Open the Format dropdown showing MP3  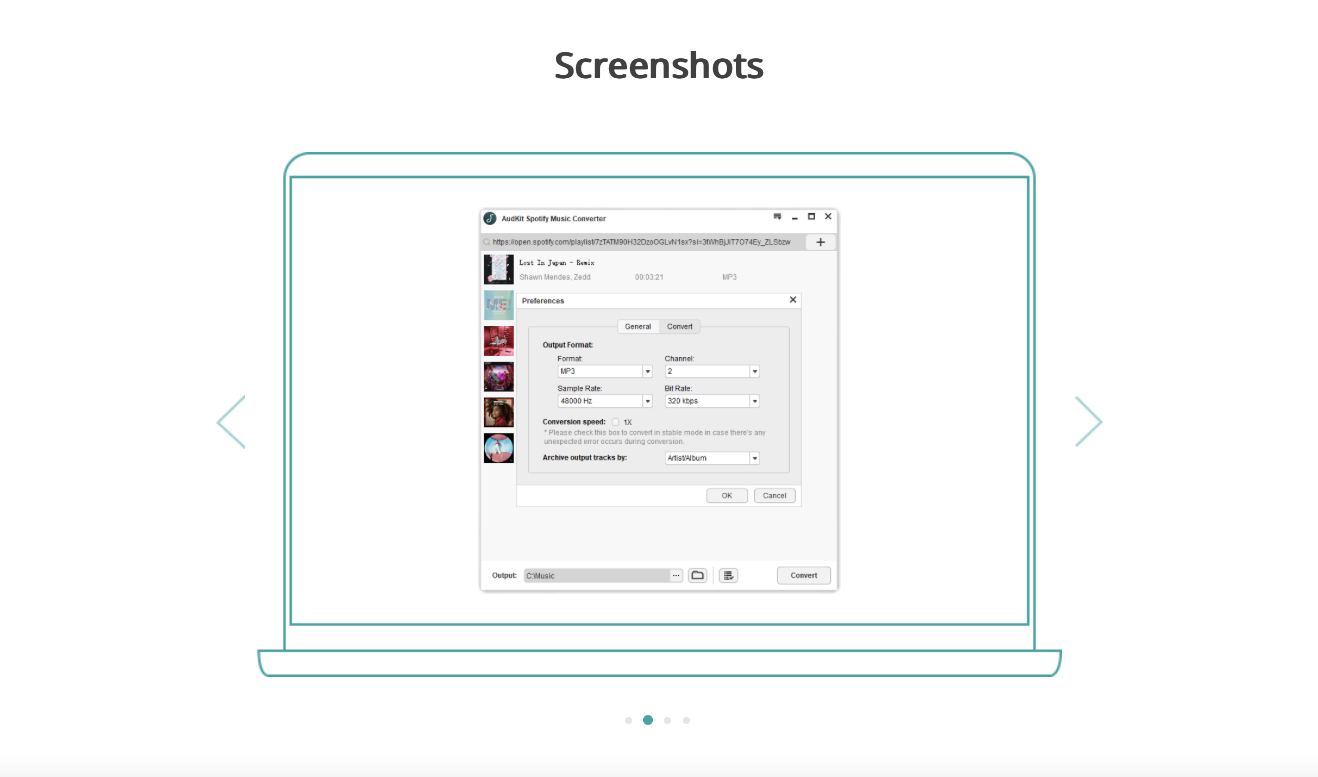605,371
